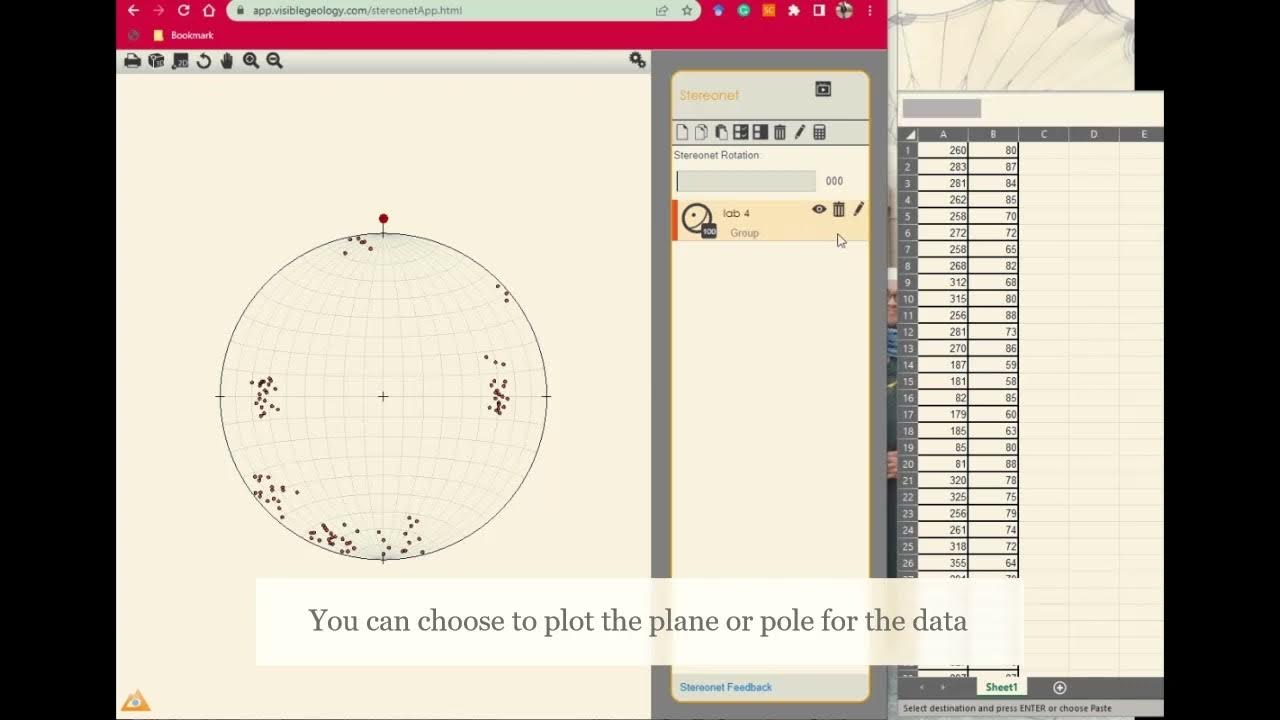Click the lab 4 stereonet group icon

click(697, 219)
